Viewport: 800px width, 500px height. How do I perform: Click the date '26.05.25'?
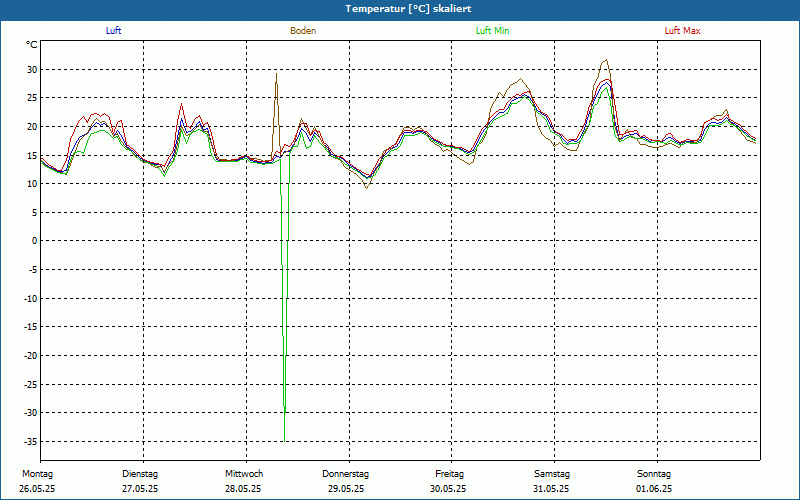[x=37, y=489]
